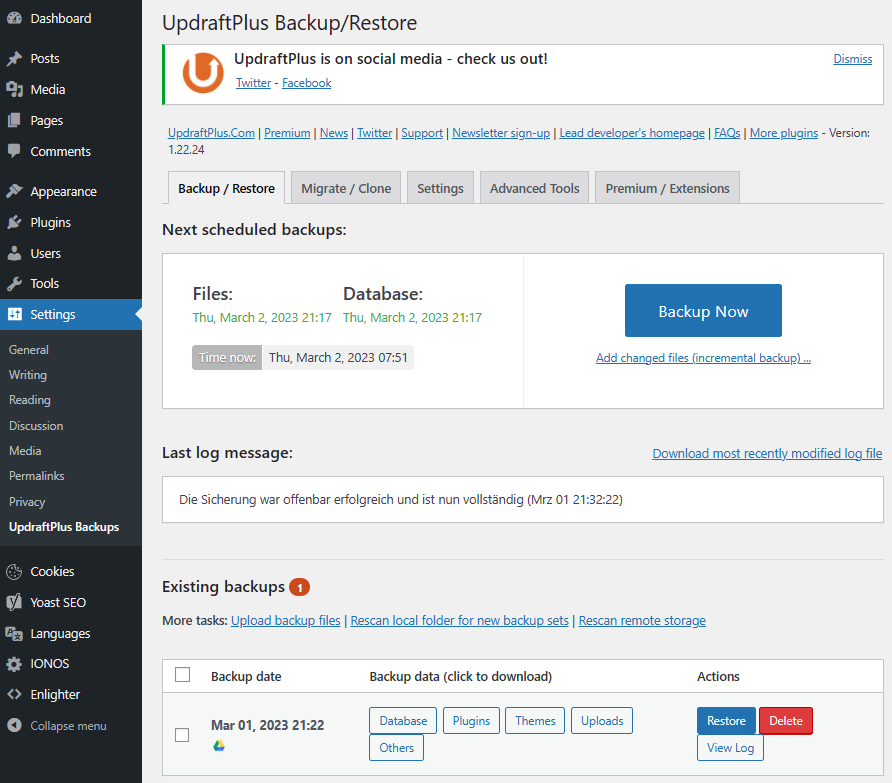Click the red Delete button
The image size is (892, 783).
[785, 721]
